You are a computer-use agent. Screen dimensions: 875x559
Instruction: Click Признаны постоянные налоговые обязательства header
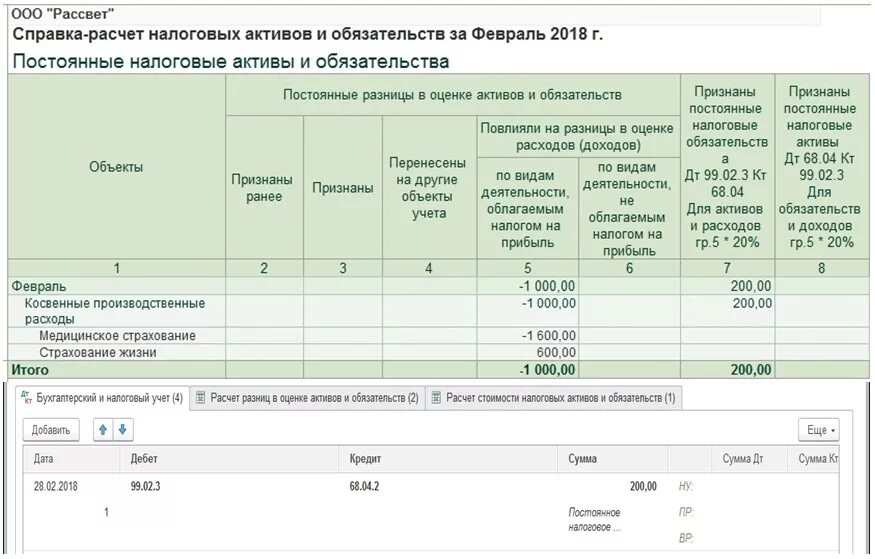[x=727, y=167]
